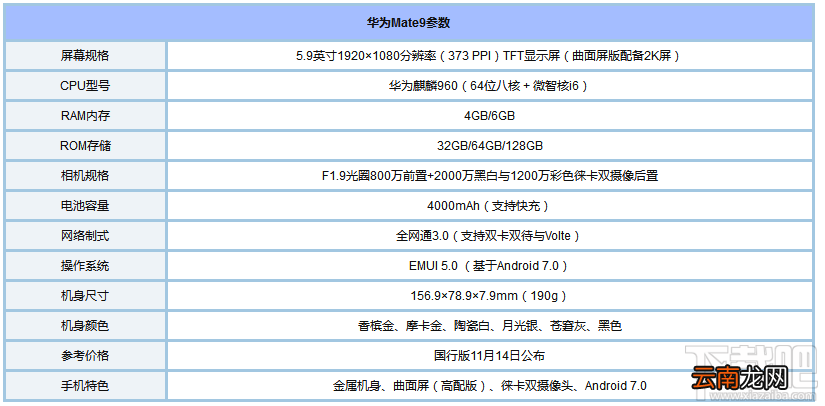Select the EMUI 5.0 system value

[489, 266]
